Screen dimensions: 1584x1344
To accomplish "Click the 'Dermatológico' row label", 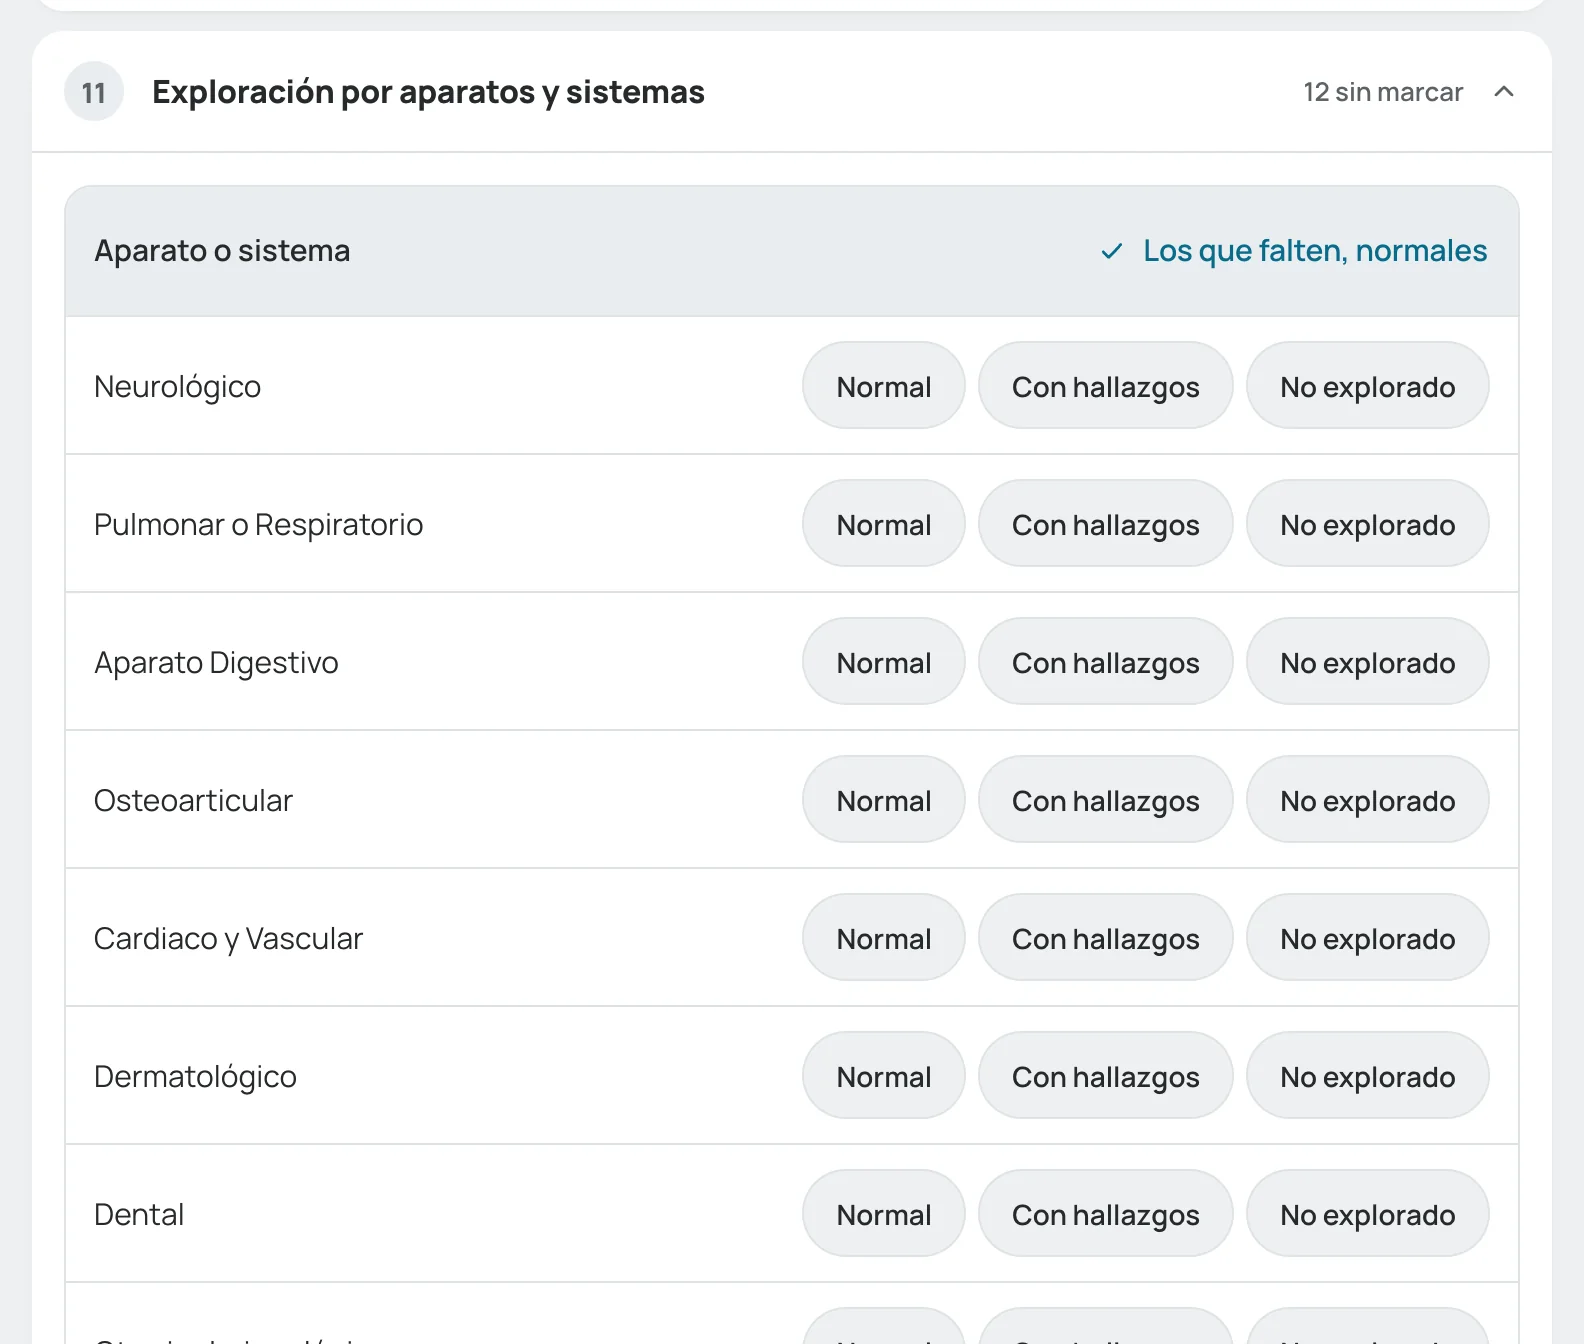I will 195,1077.
